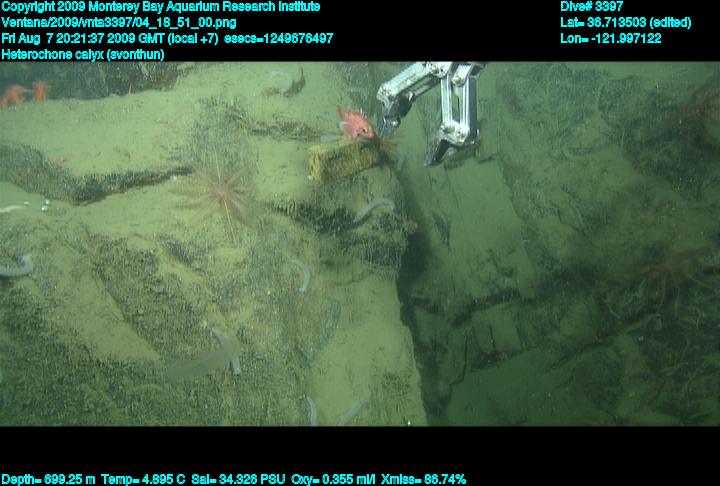Viewport: 720px width, 486px height.
Task: Select the orange sea stars at top left
Action: pyautogui.click(x=25, y=94)
